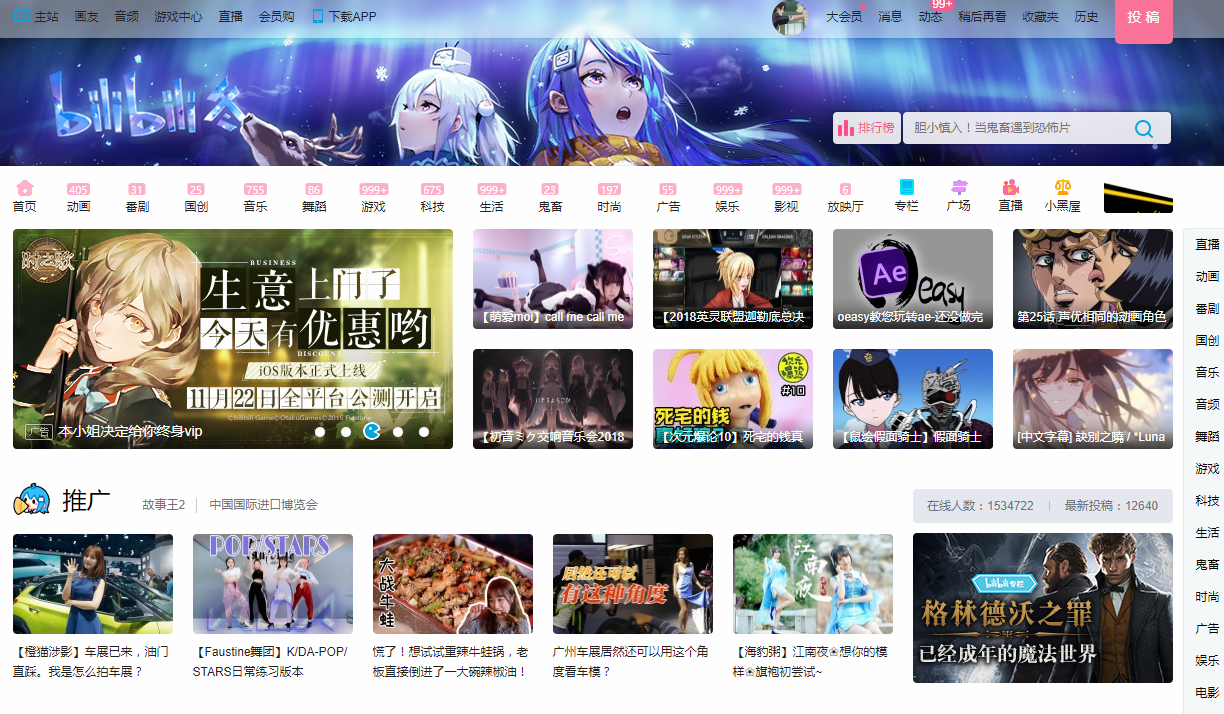This screenshot has height=714, width=1224.
Task: Open the 格林德沃之罪 promo banner
Action: 1043,608
